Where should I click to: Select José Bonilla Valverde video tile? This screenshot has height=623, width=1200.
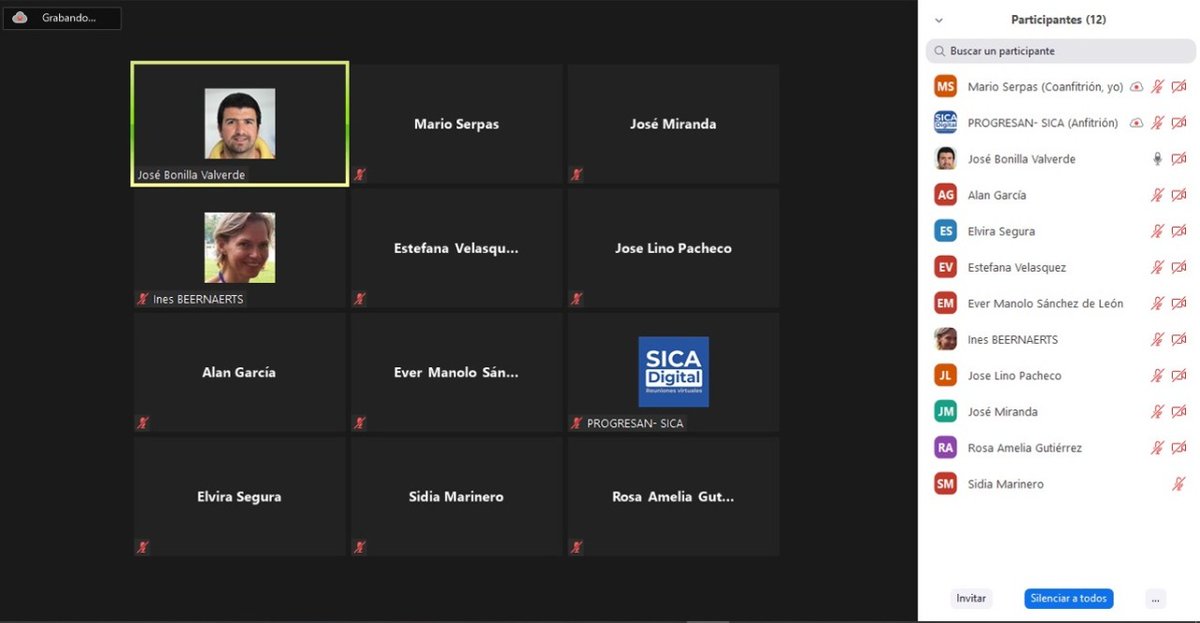click(240, 124)
